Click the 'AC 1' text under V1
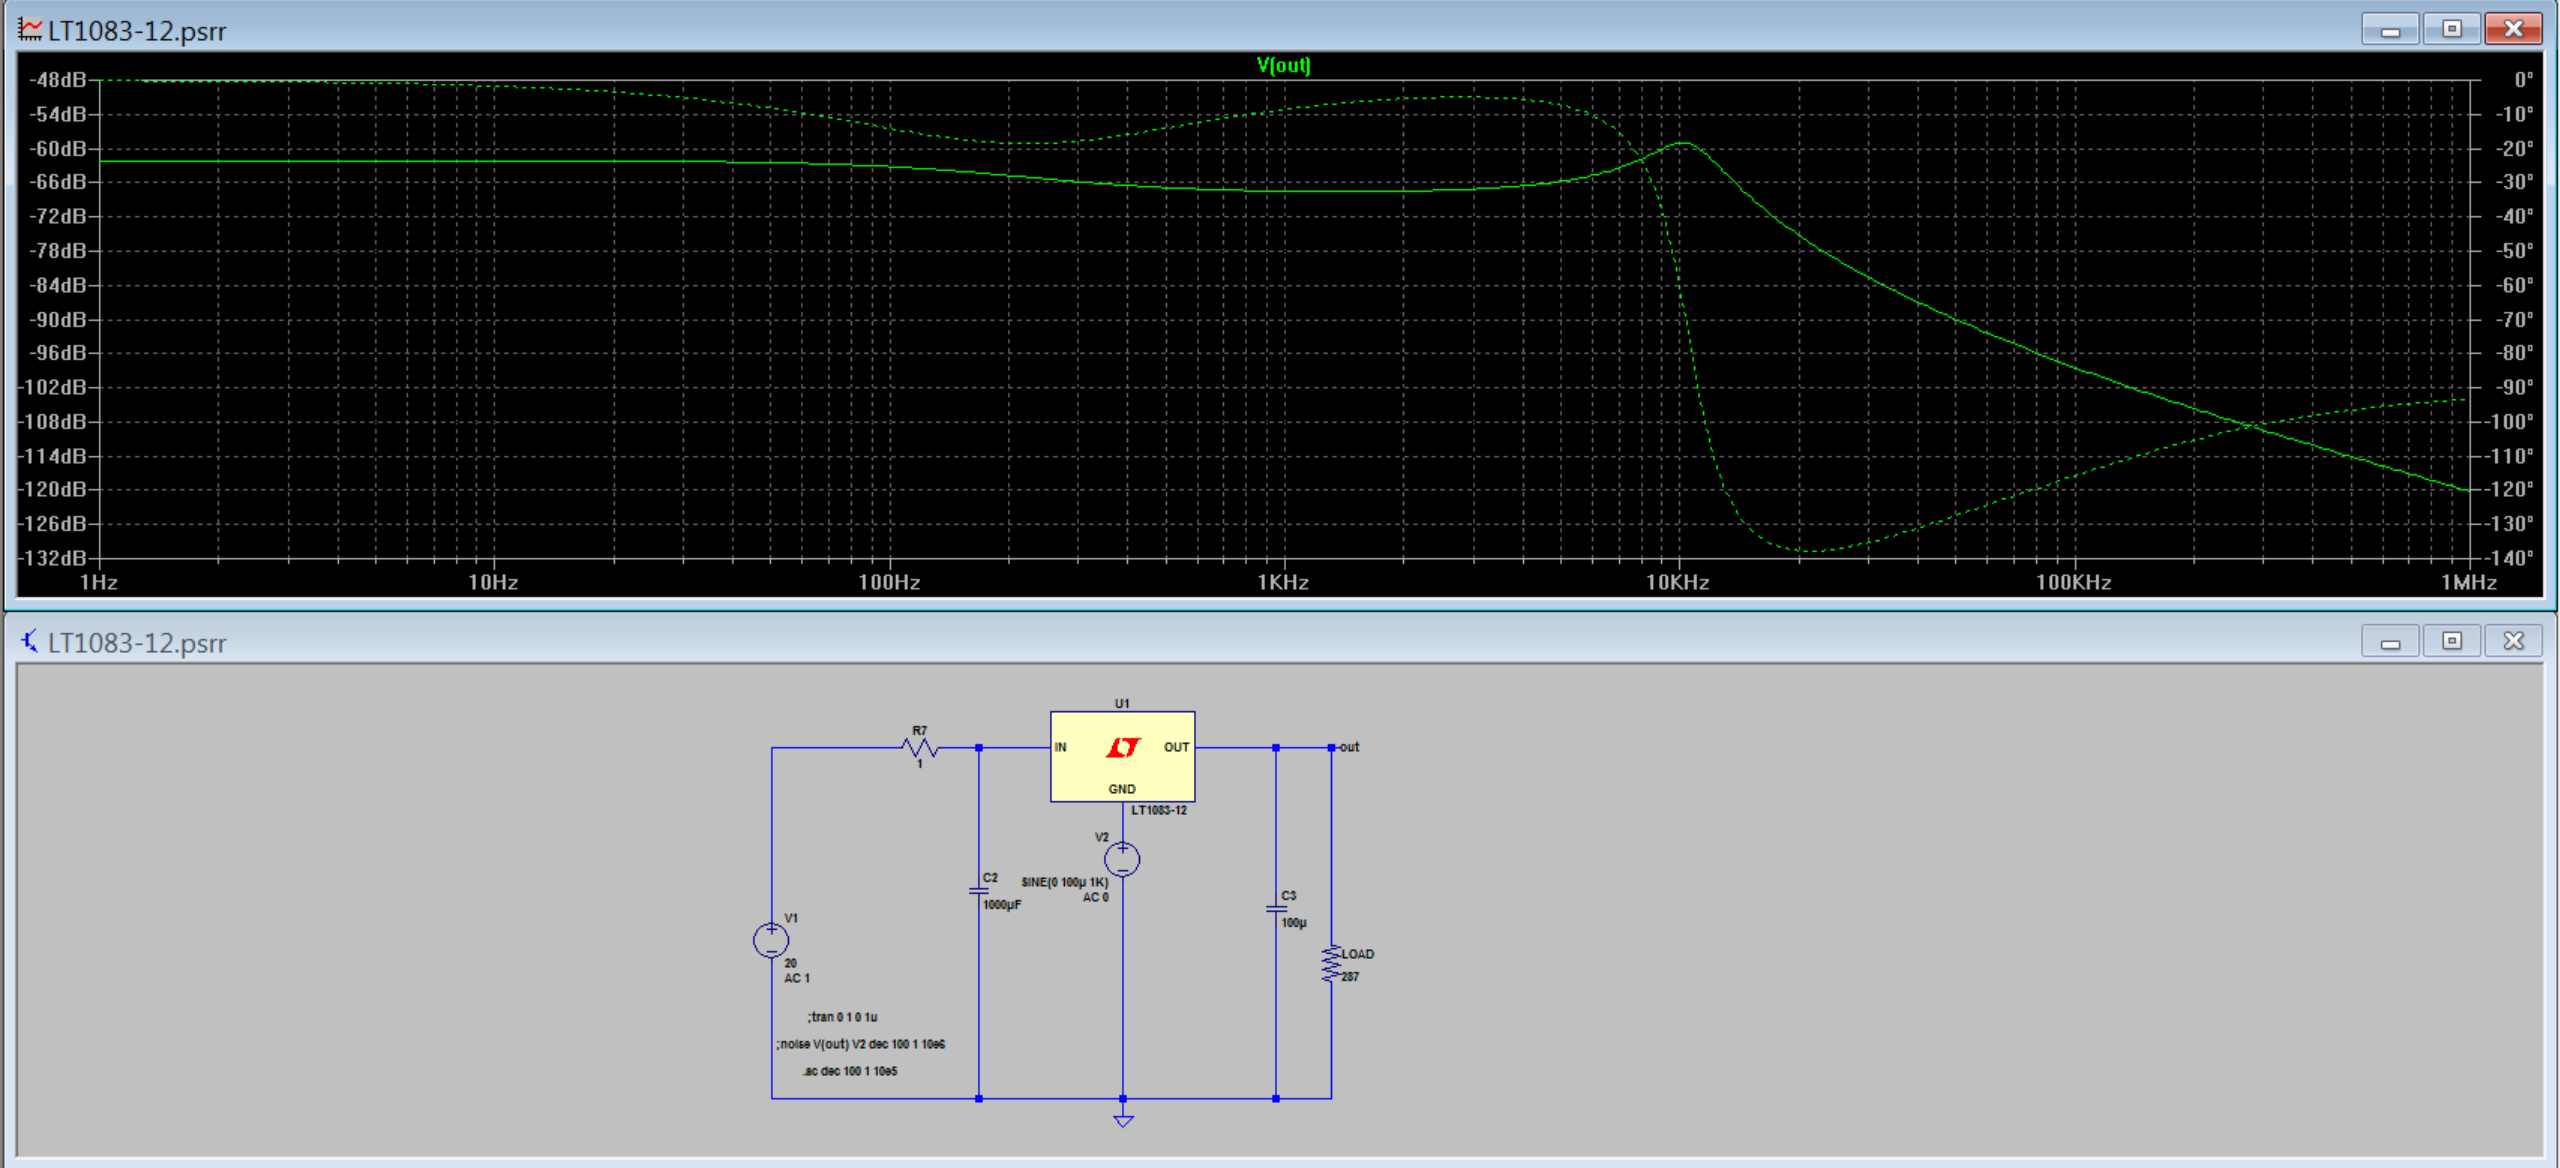This screenshot has height=1168, width=2560. tap(797, 978)
